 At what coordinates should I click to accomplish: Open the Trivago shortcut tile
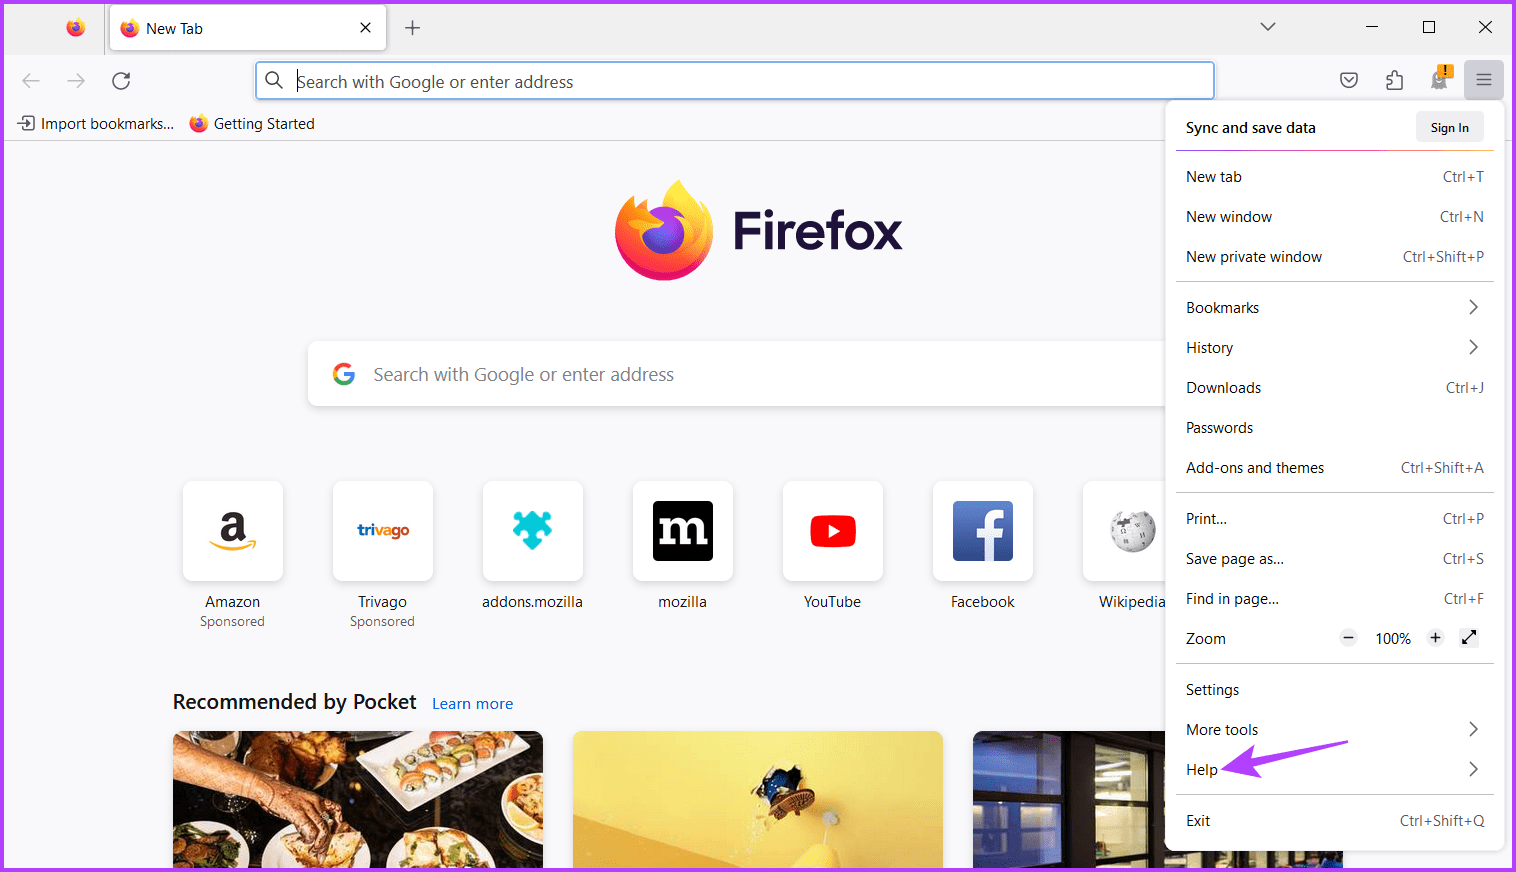click(x=383, y=531)
